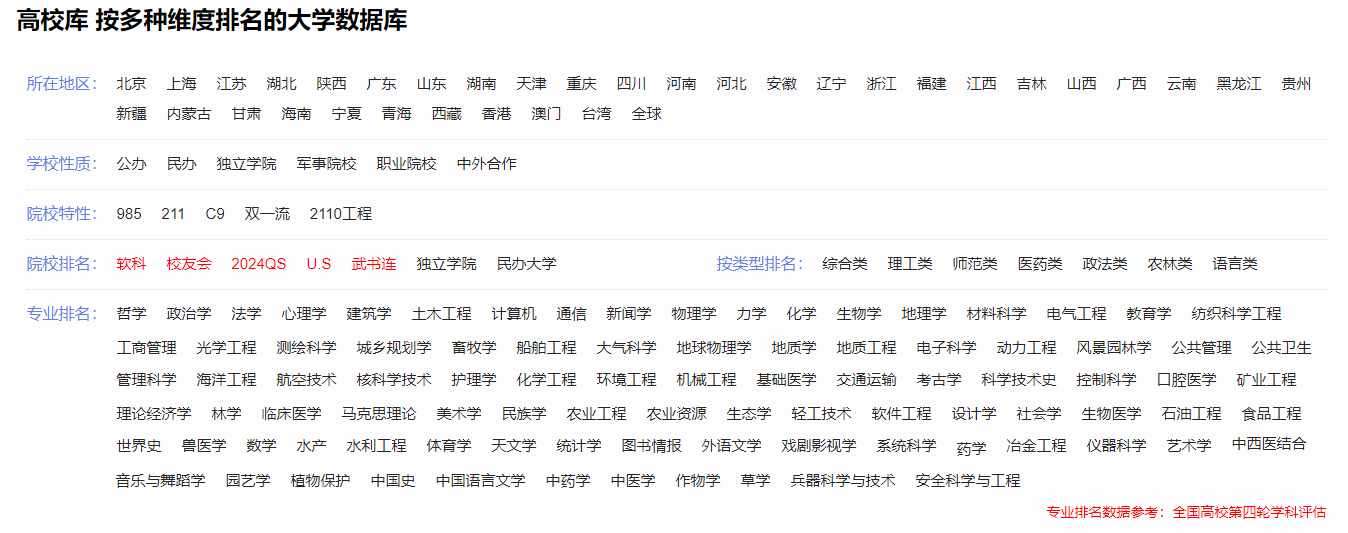Open the 计算机 subject ranking

point(513,314)
